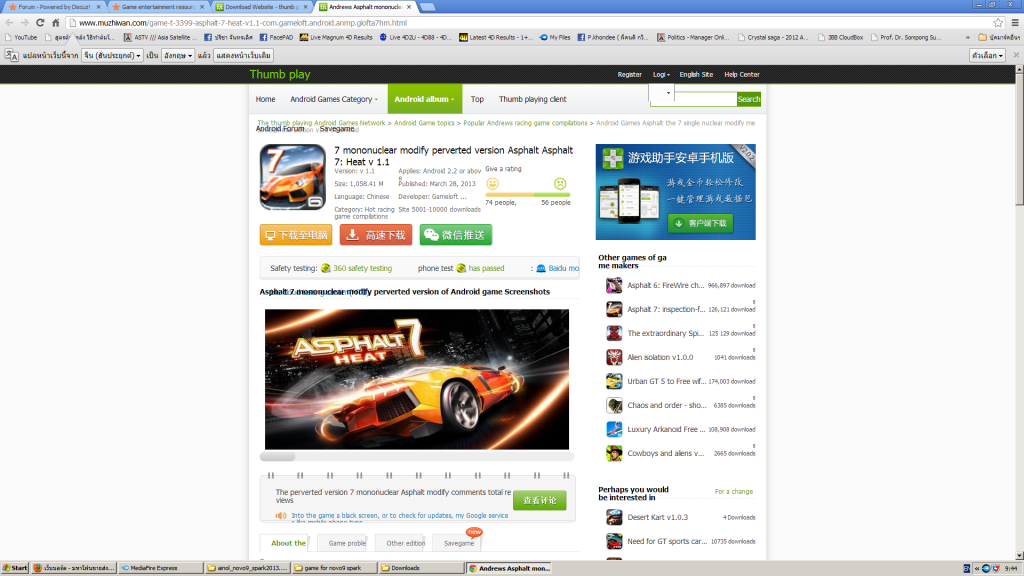The image size is (1024, 576).
Task: Expand the Android Games Category menu
Action: (334, 99)
